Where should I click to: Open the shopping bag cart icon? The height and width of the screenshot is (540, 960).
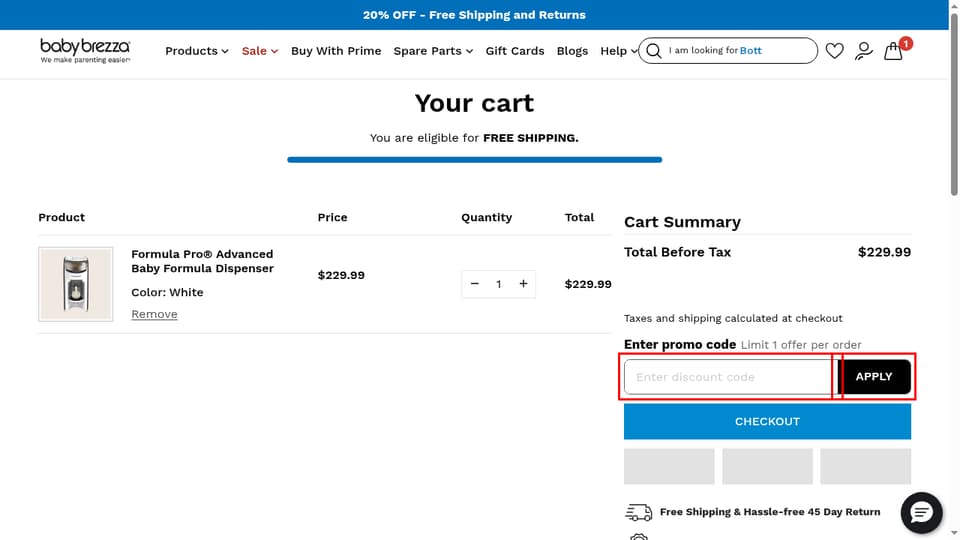[893, 51]
